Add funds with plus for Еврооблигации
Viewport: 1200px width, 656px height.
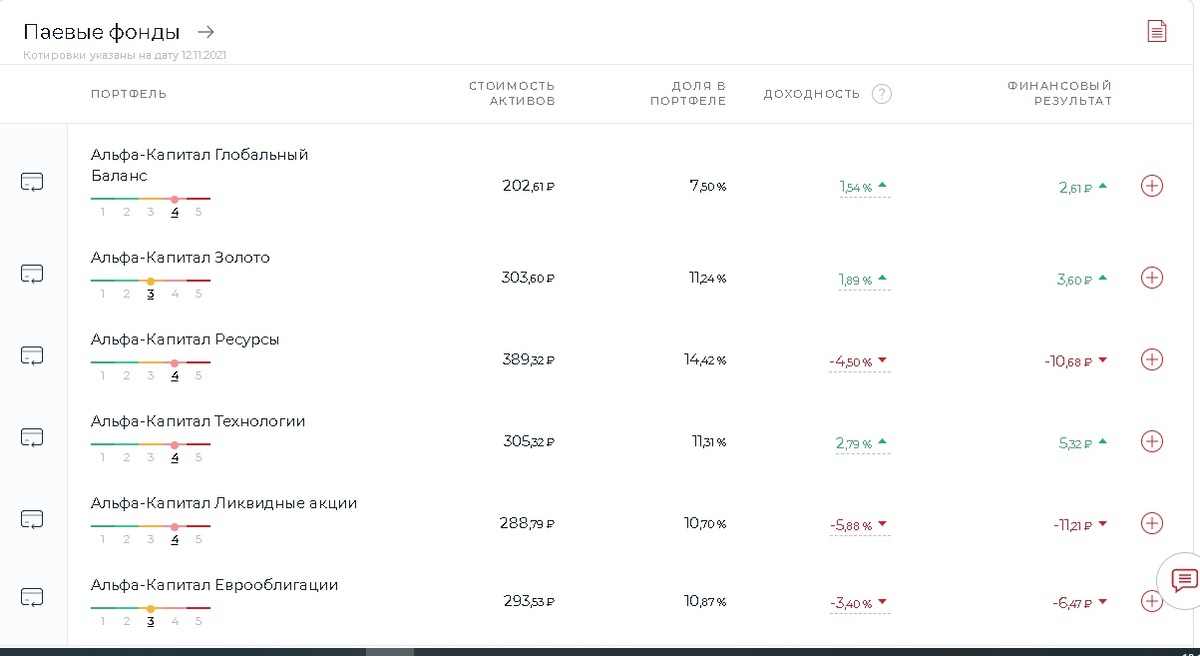1152,601
